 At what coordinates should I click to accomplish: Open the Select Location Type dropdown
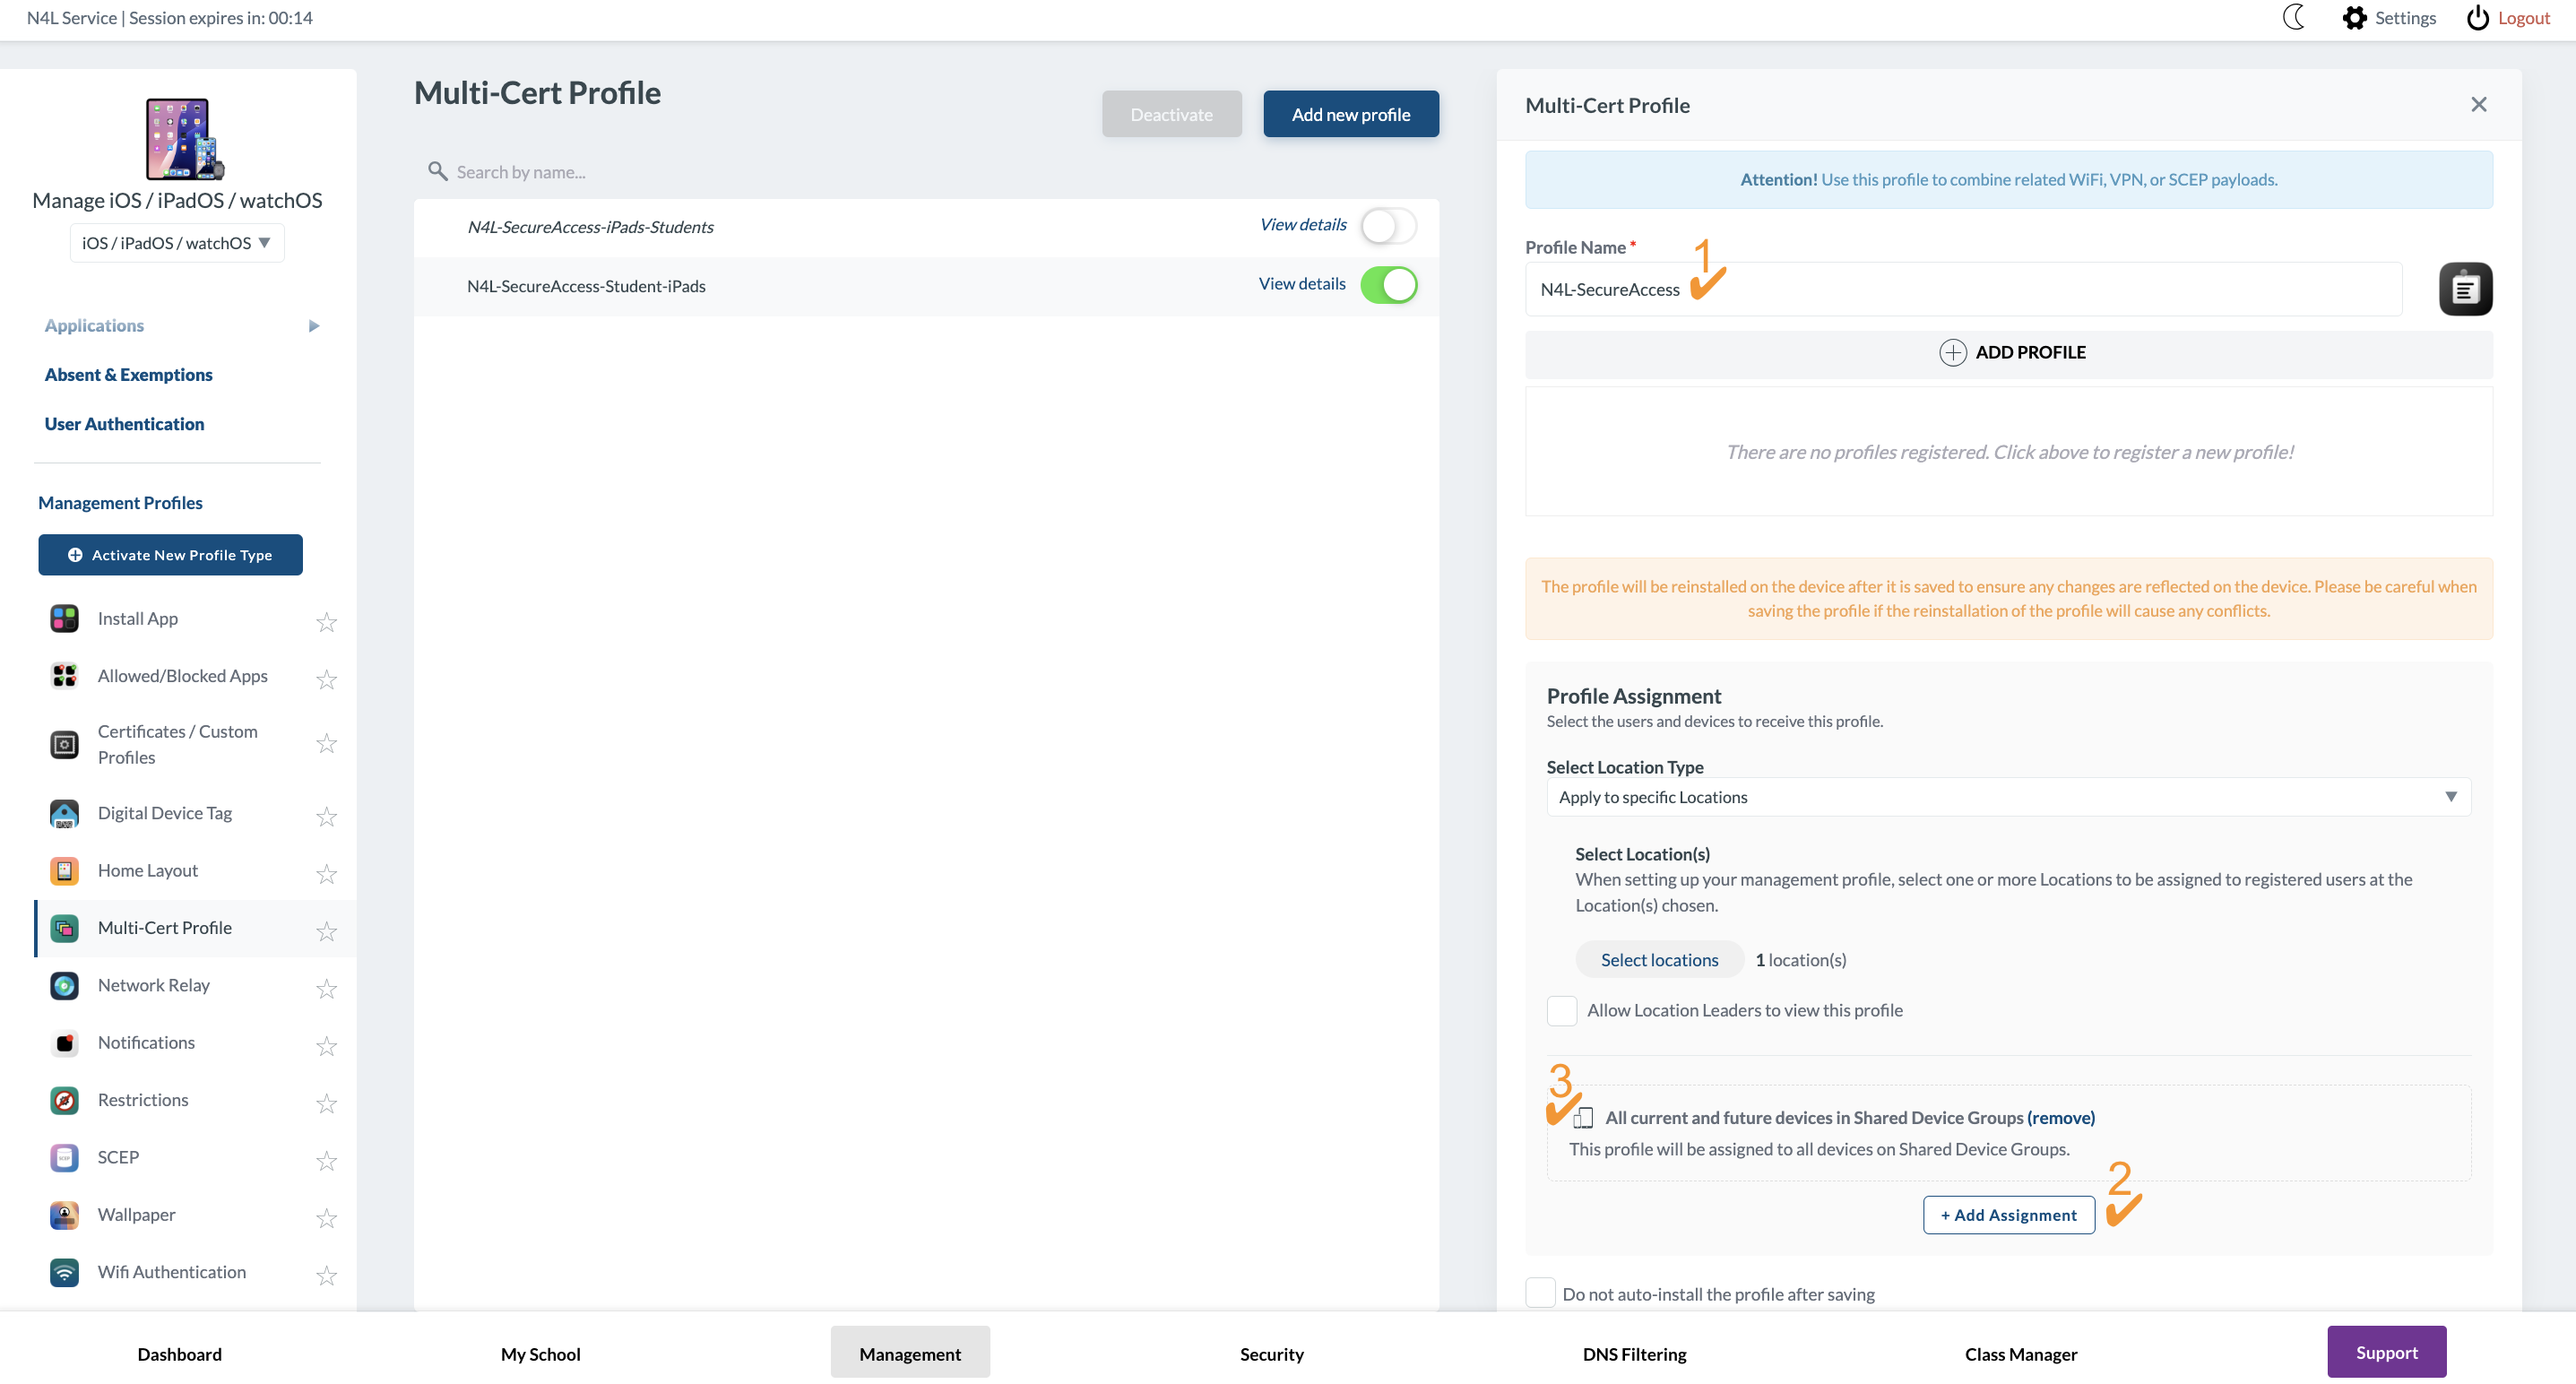point(2007,797)
